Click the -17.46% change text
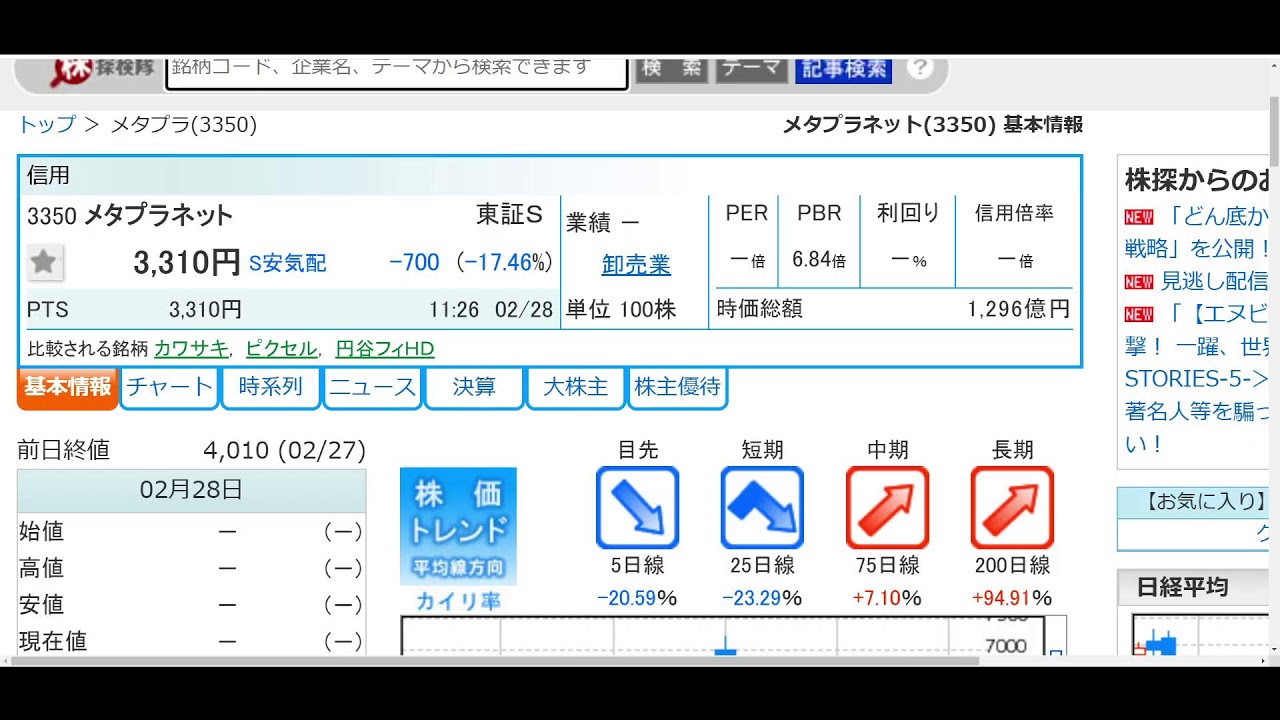The height and width of the screenshot is (720, 1280). [x=504, y=262]
